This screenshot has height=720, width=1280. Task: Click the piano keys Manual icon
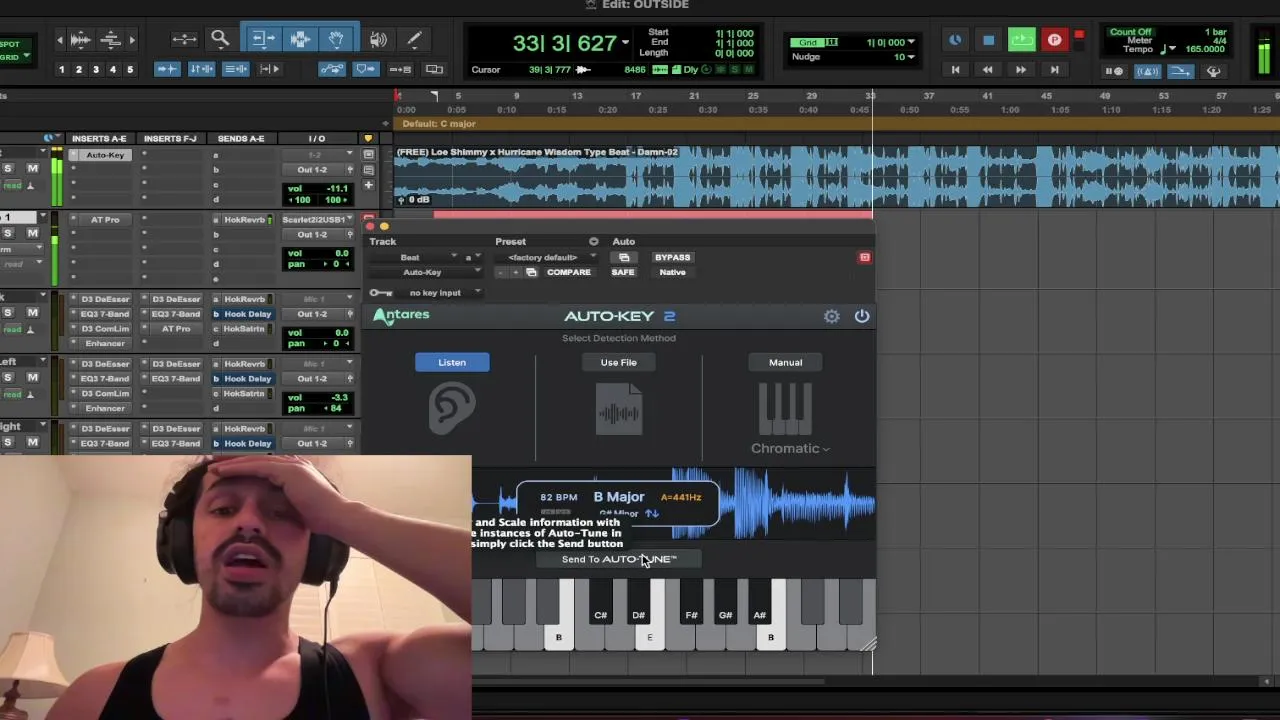(x=785, y=408)
